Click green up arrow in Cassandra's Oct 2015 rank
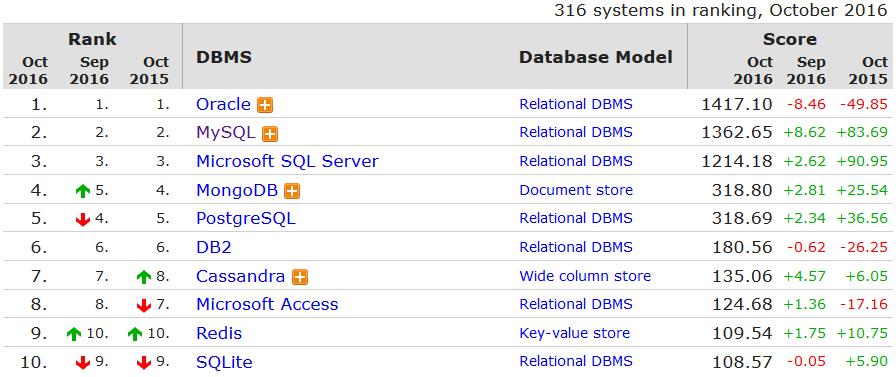Screen dimensions: 896x377 point(144,278)
